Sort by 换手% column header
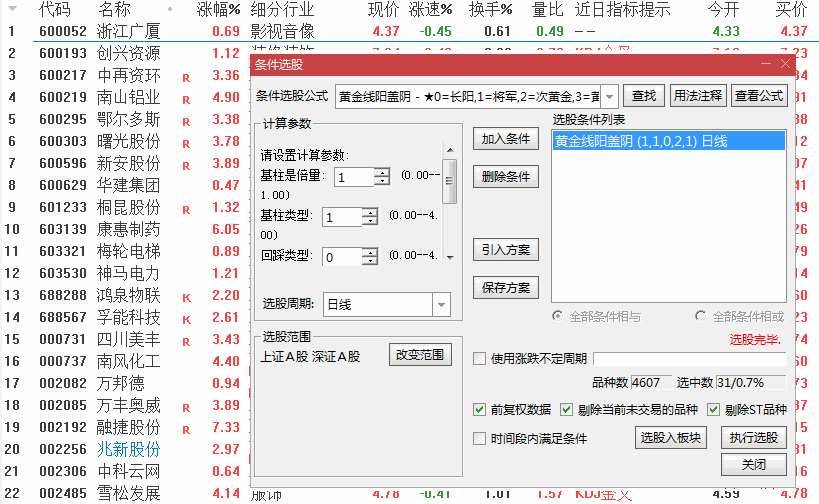The width and height of the screenshot is (819, 504). pyautogui.click(x=490, y=9)
